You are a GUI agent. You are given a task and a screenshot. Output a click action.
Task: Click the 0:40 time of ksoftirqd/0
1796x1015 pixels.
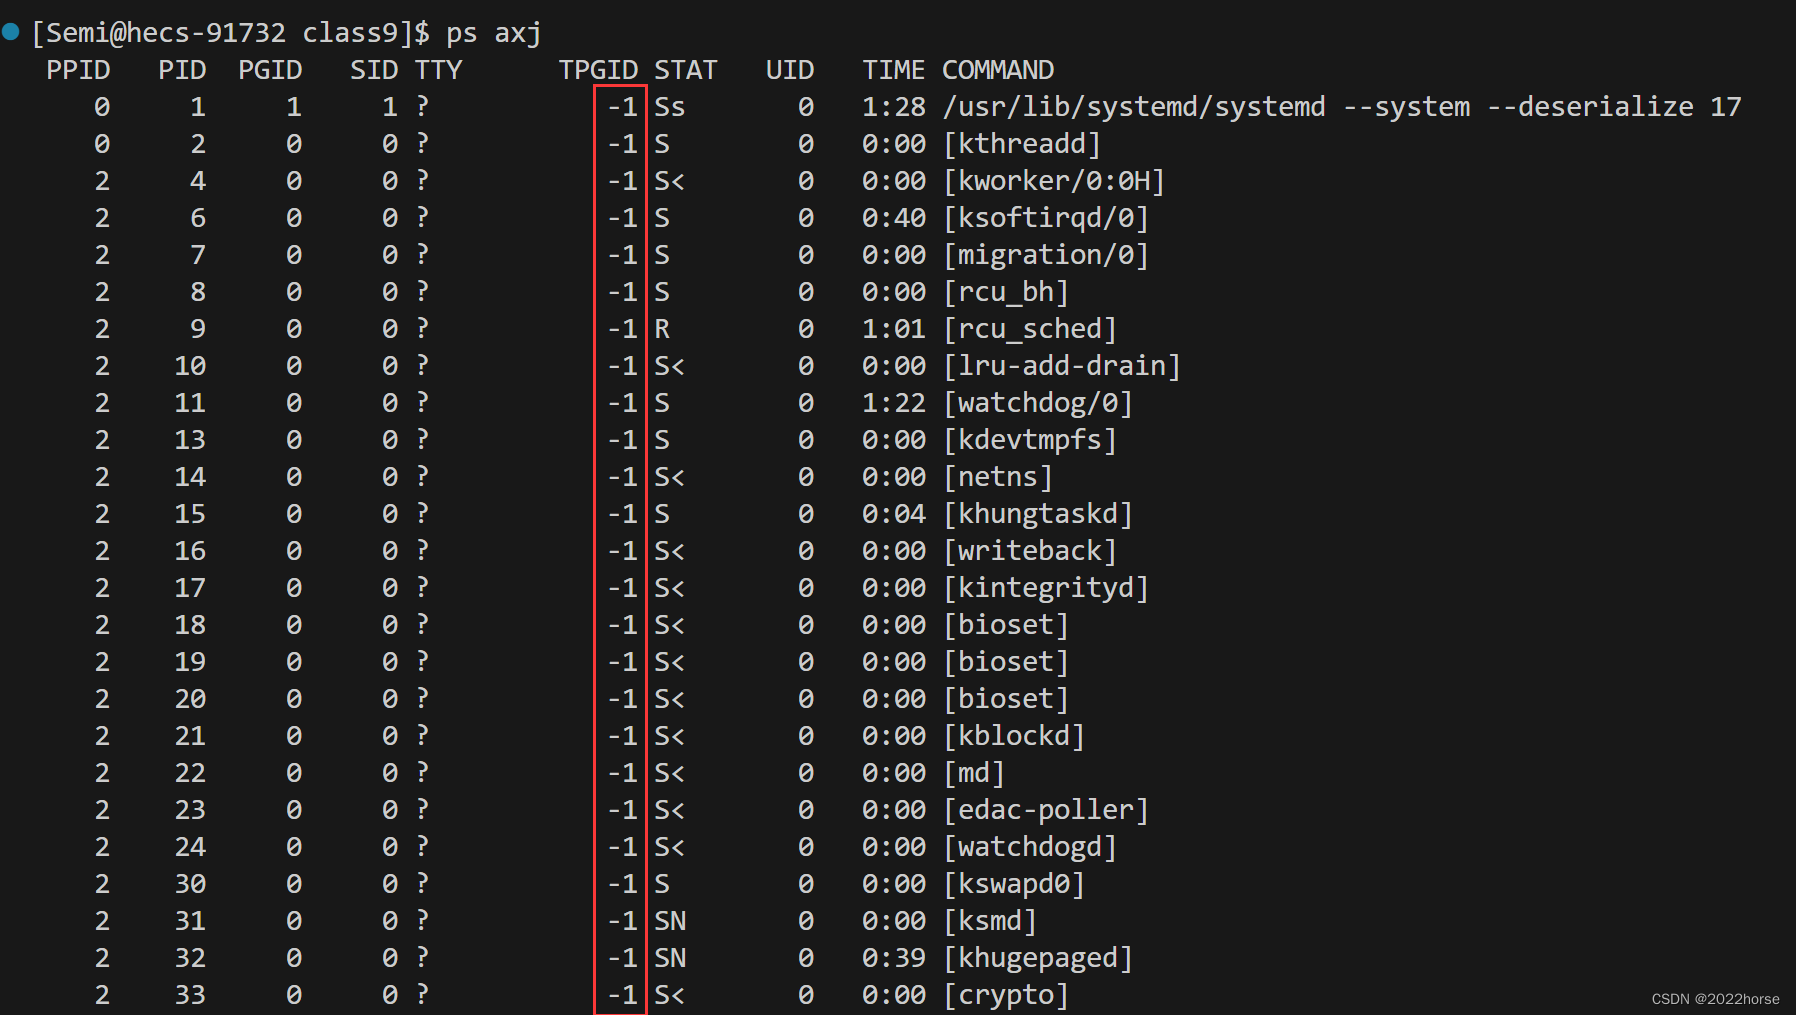[x=894, y=218]
